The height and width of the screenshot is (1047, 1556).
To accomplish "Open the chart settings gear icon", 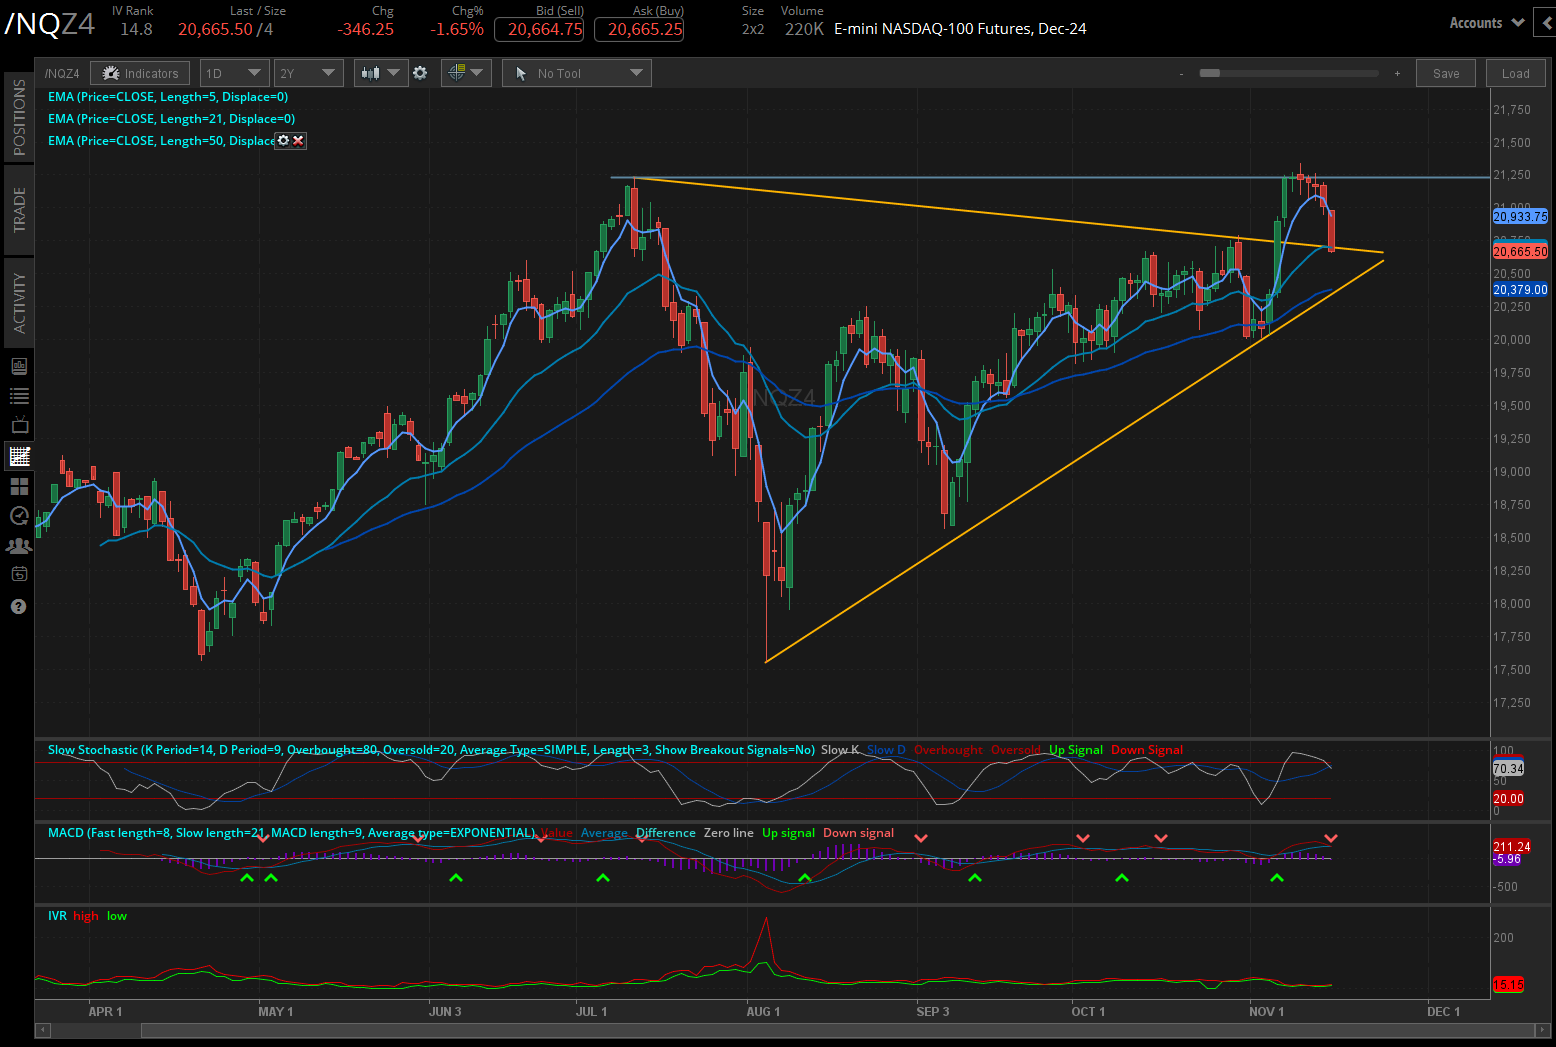I will (x=420, y=72).
